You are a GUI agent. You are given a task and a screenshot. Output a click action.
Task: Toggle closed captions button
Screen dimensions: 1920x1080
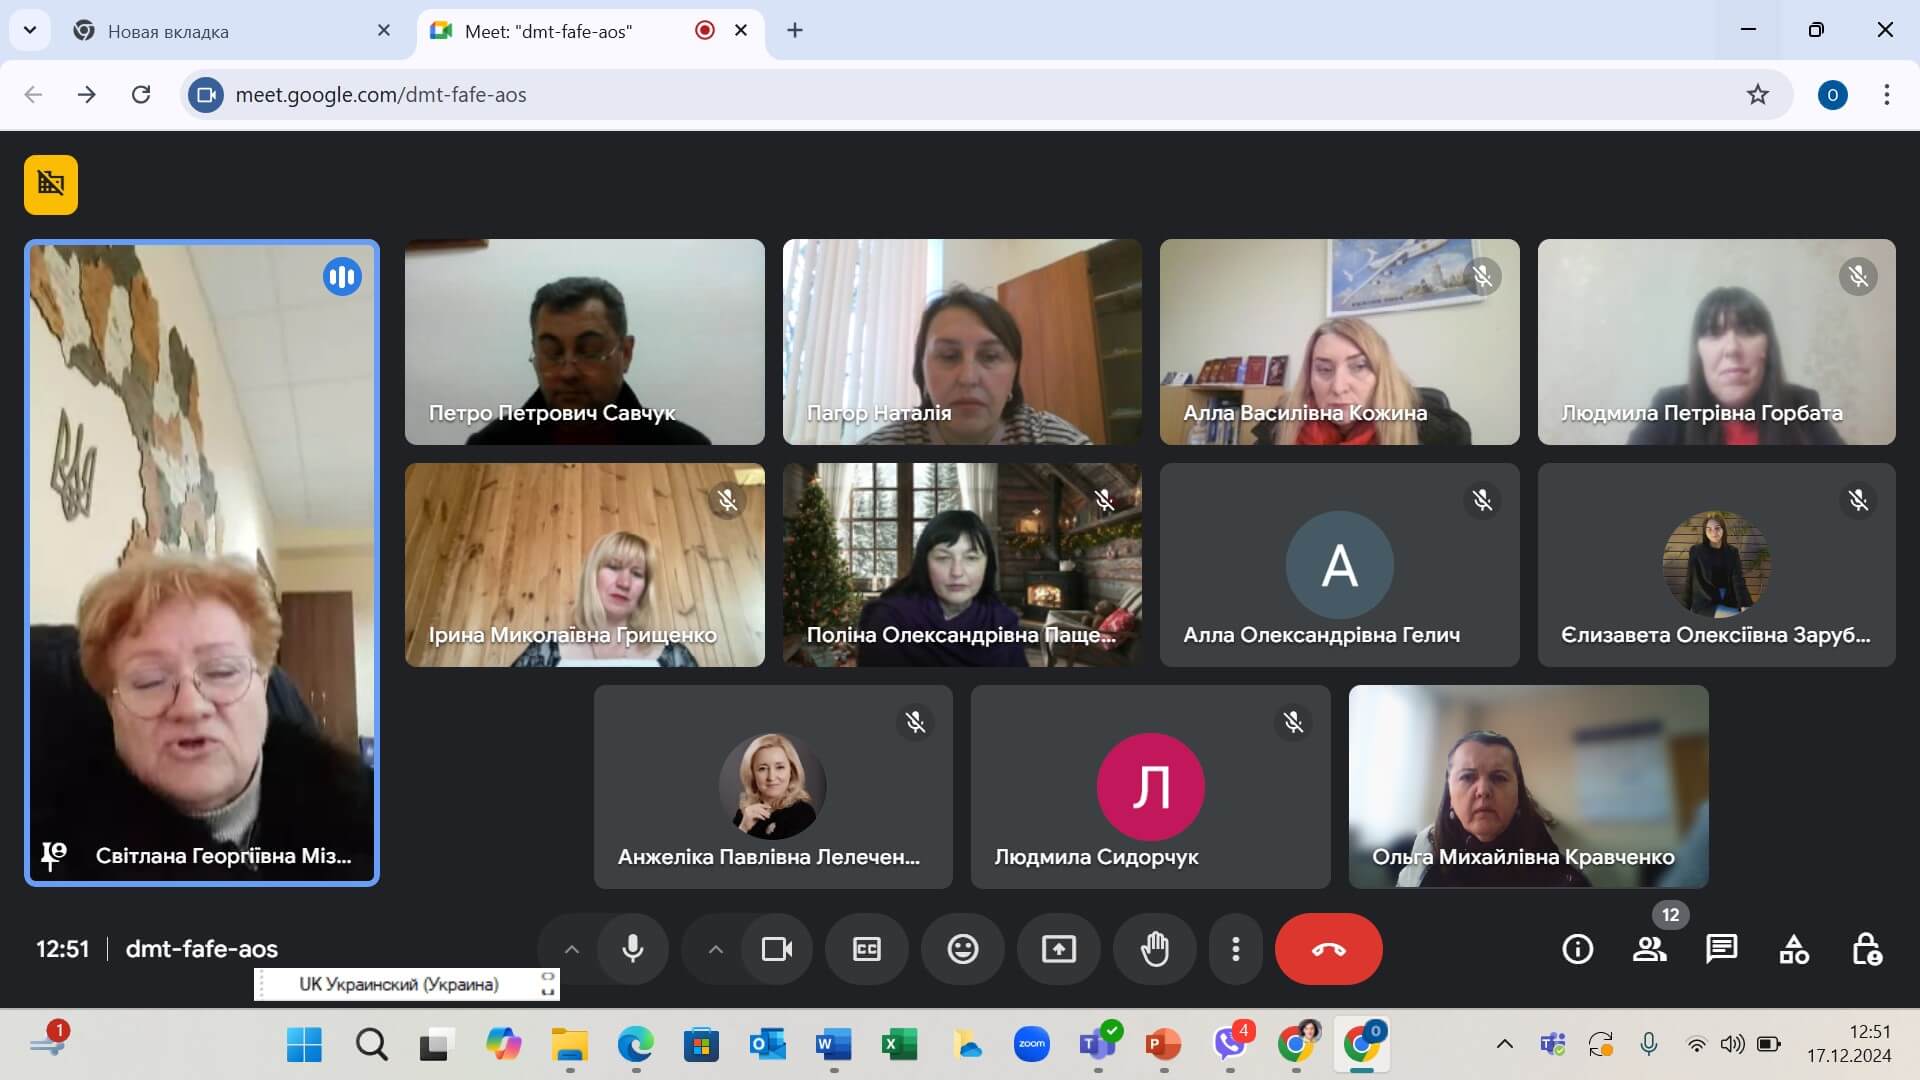(866, 949)
